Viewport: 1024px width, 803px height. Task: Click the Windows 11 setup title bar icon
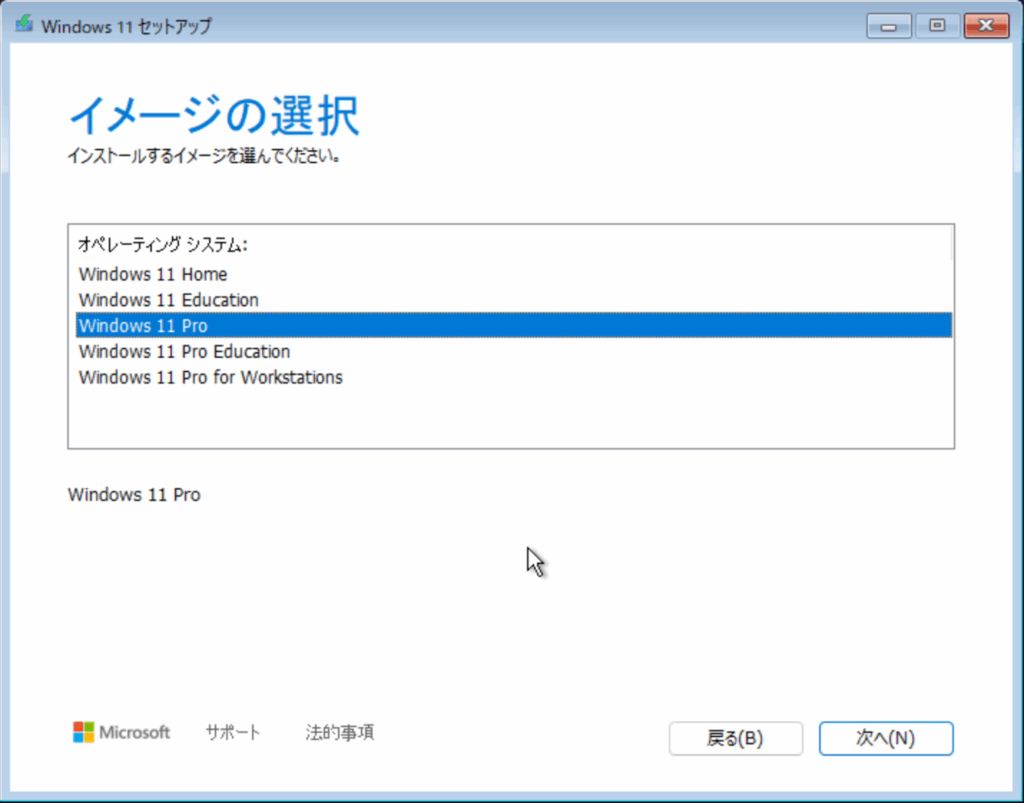[24, 25]
